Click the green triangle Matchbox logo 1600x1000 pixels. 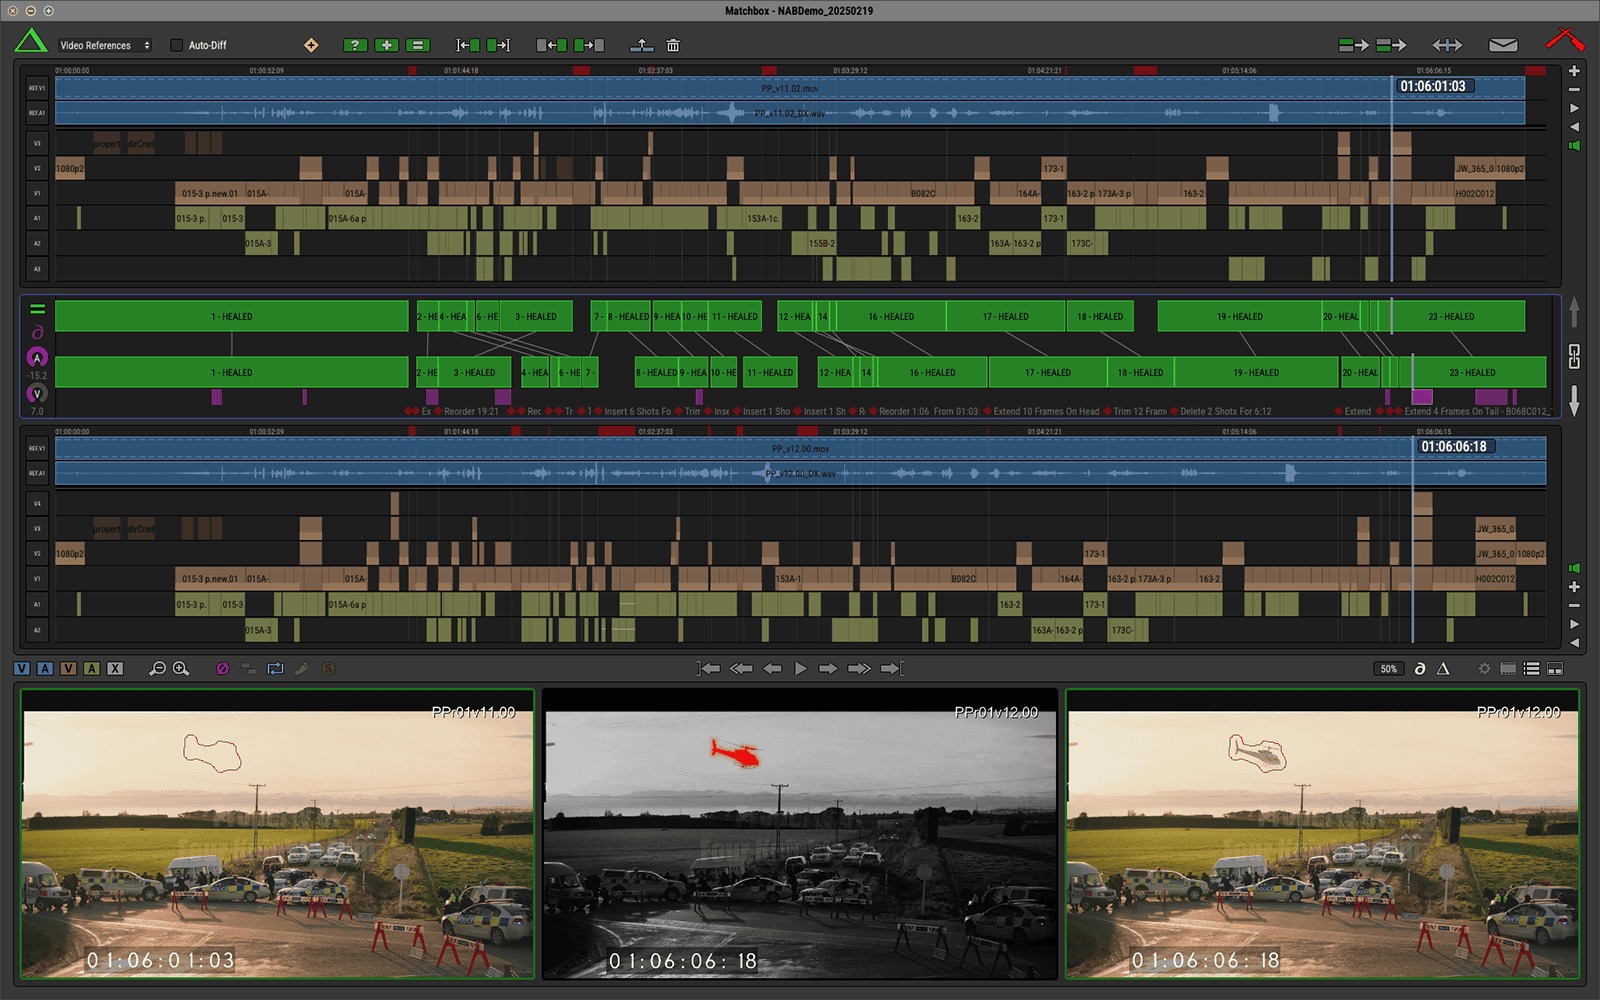[31, 42]
